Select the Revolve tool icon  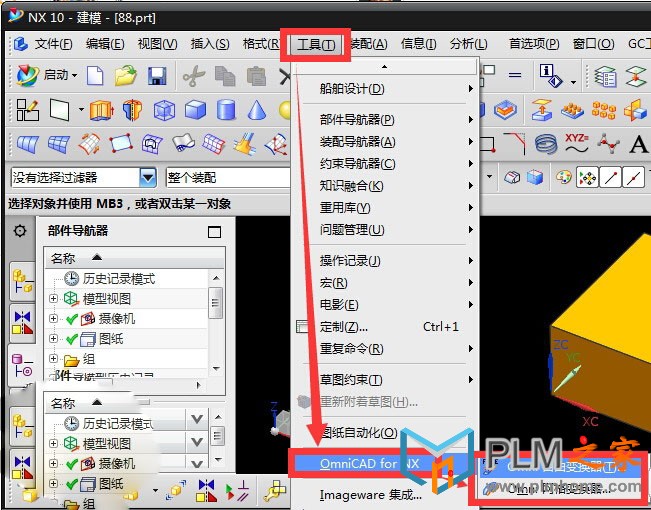pos(132,110)
